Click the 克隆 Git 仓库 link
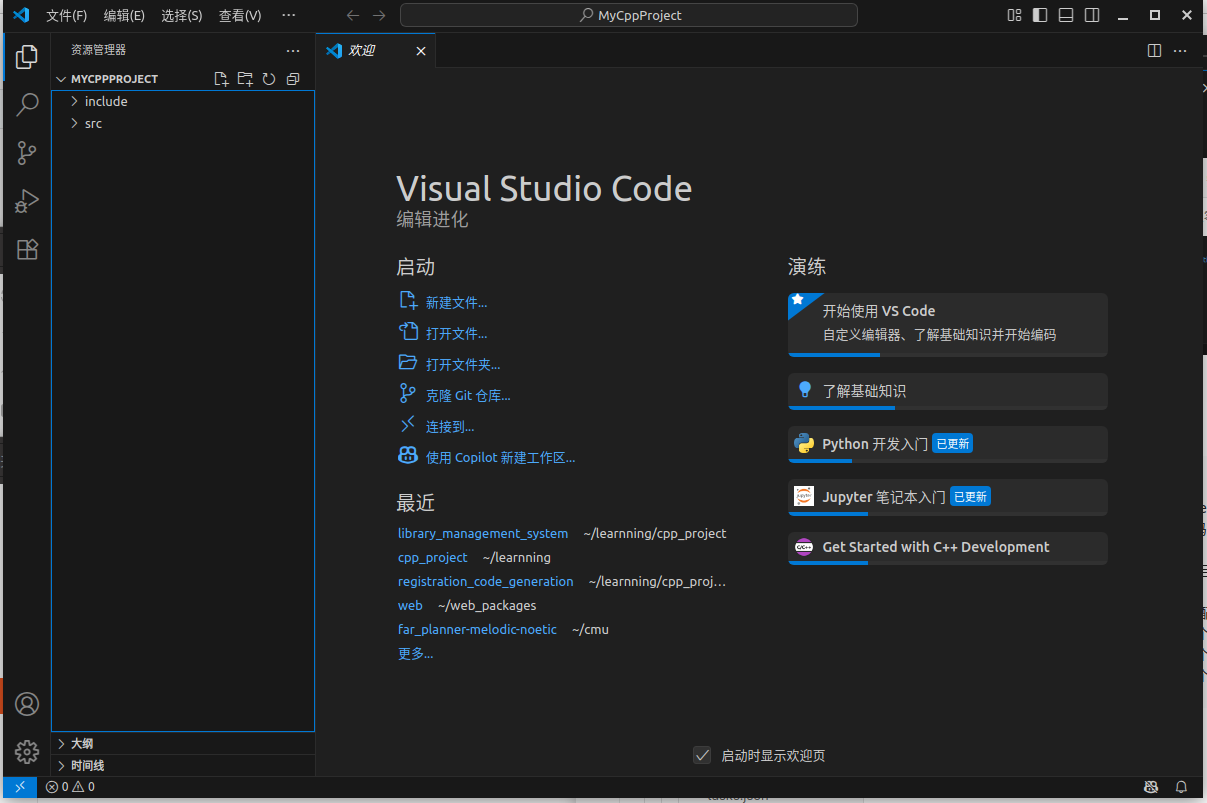The width and height of the screenshot is (1207, 803). click(467, 396)
